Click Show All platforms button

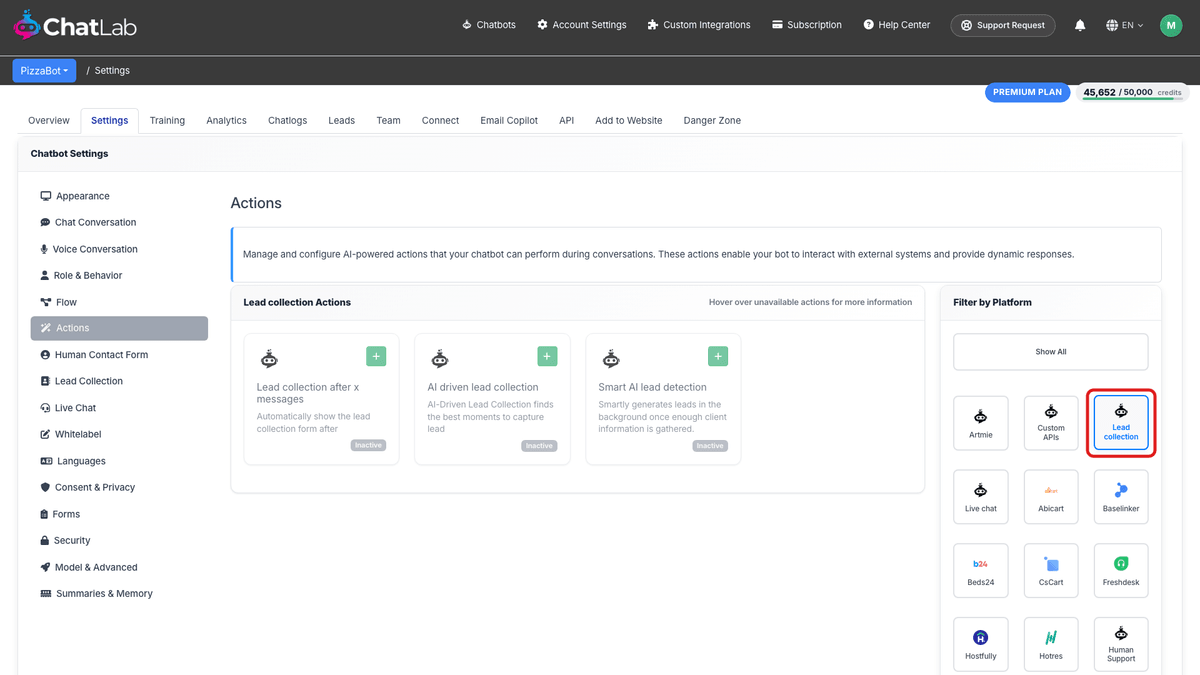coord(1051,352)
